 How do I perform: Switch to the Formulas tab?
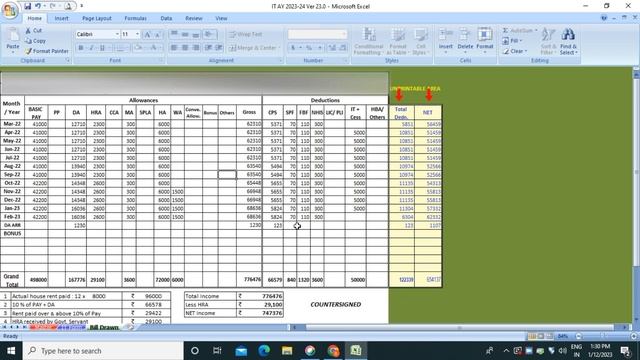point(136,18)
